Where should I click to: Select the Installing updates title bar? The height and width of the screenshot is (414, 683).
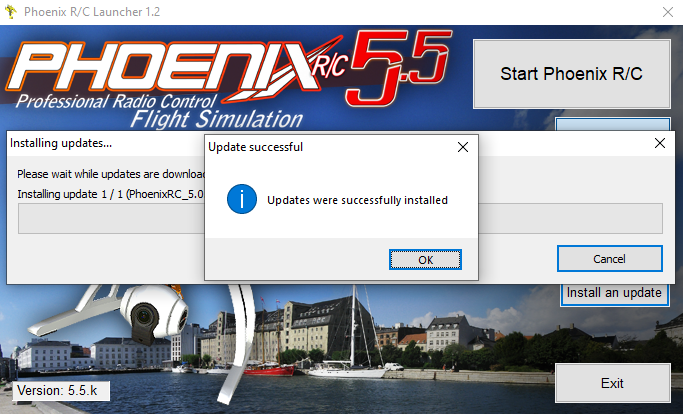(100, 143)
